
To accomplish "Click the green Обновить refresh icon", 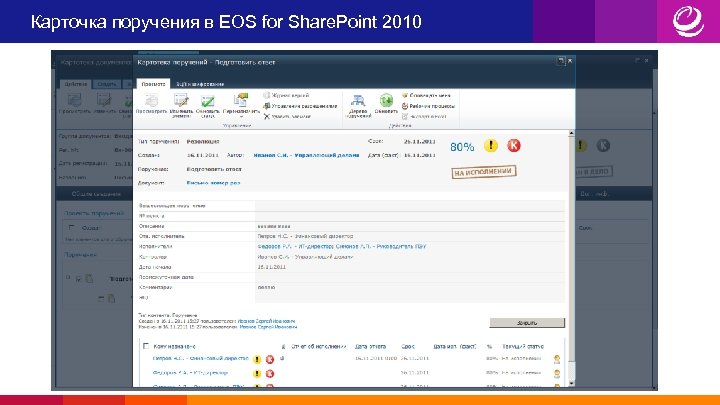I will (x=386, y=100).
